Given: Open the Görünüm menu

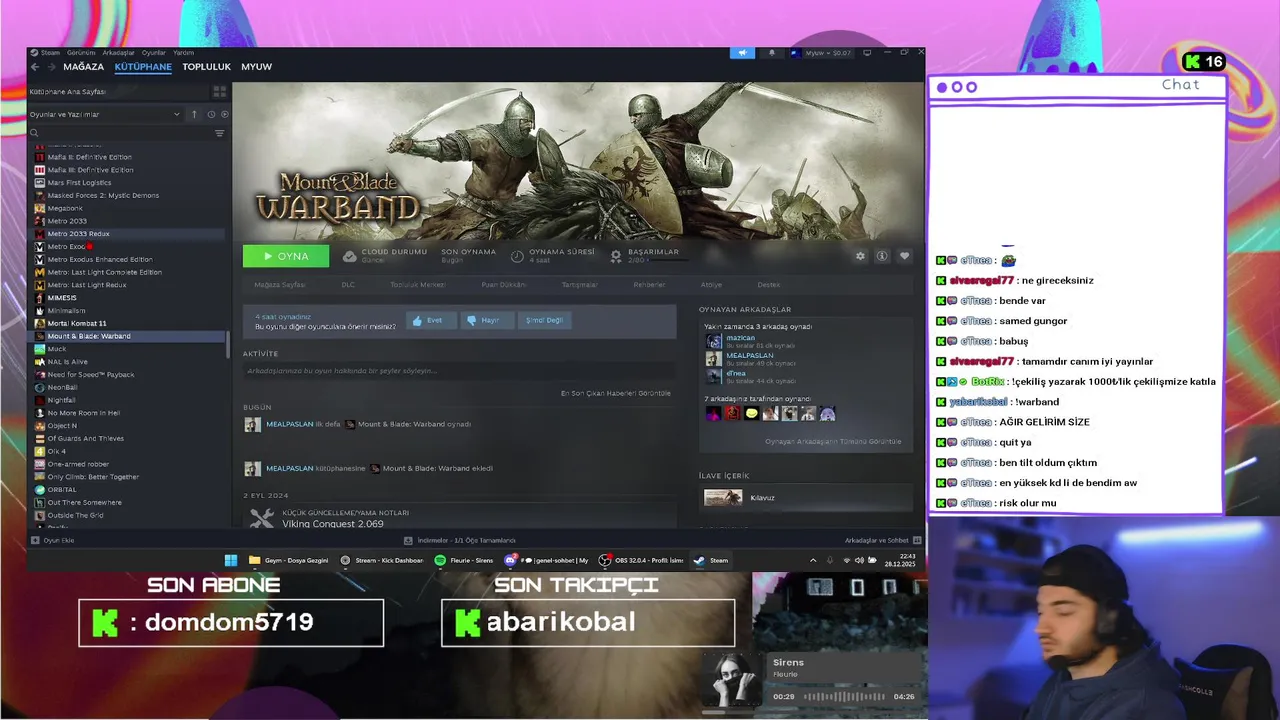Looking at the screenshot, I should coord(81,53).
